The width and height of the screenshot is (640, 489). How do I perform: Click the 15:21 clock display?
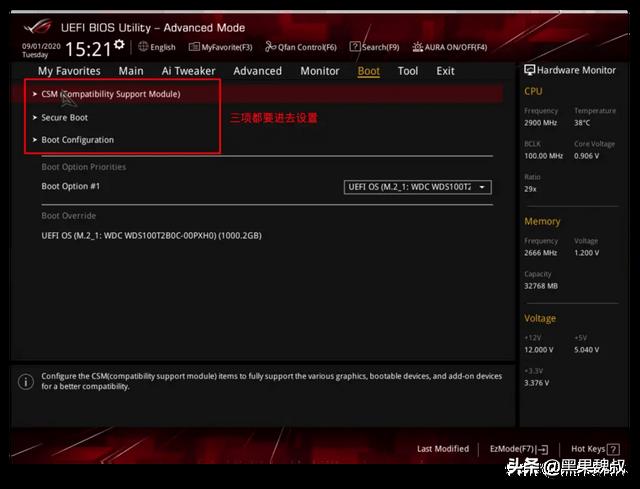click(88, 49)
